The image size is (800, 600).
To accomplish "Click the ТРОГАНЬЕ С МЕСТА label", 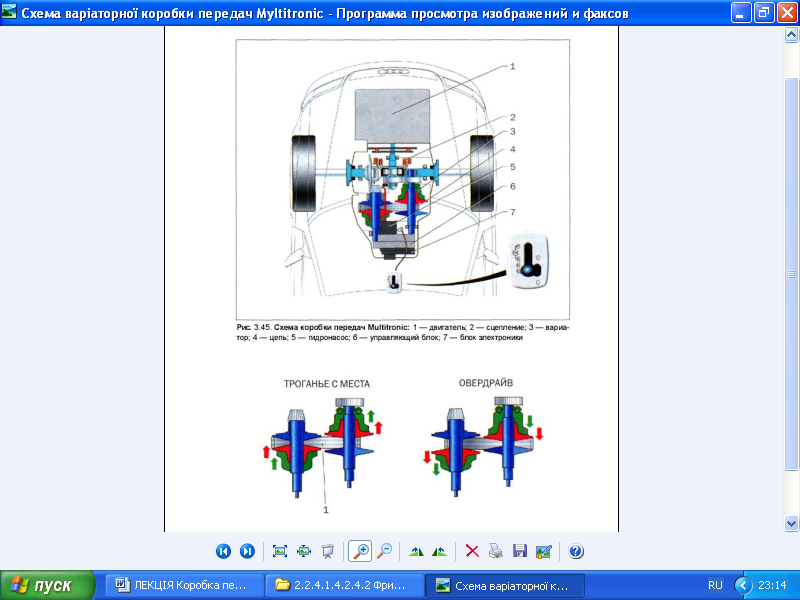I will [x=327, y=384].
